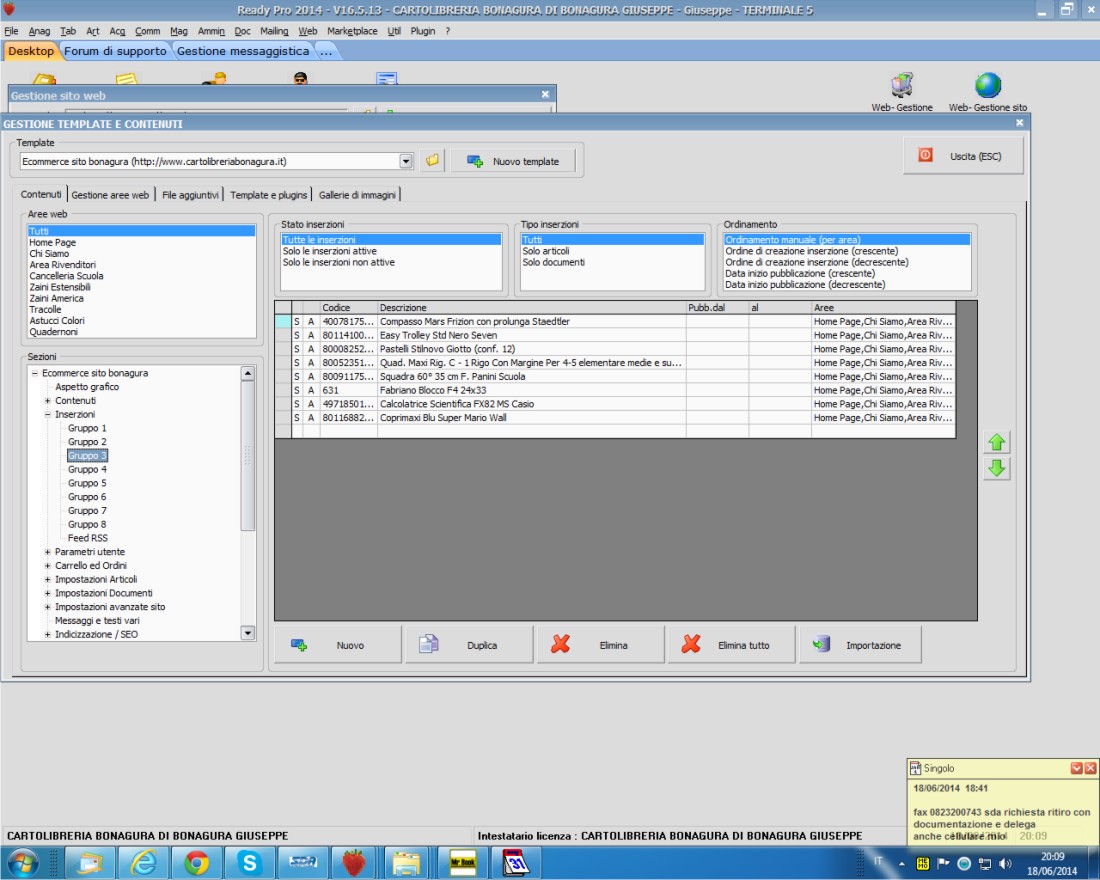
Task: Expand the Indicizzazione / SEO node
Action: (x=48, y=634)
